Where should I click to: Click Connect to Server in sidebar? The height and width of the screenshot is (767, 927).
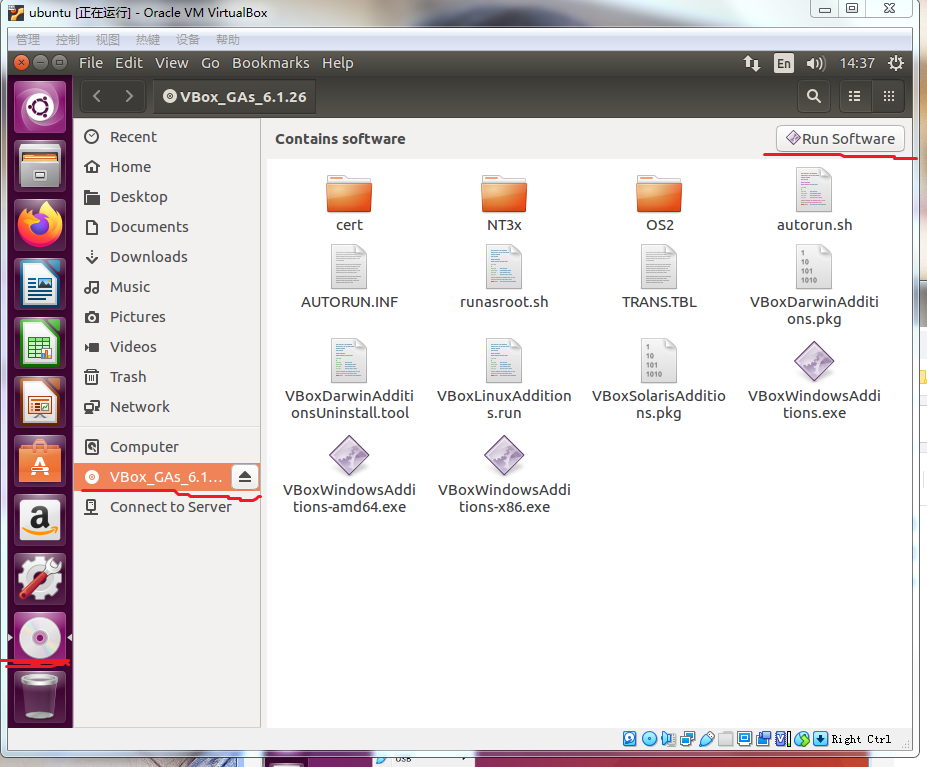point(167,507)
